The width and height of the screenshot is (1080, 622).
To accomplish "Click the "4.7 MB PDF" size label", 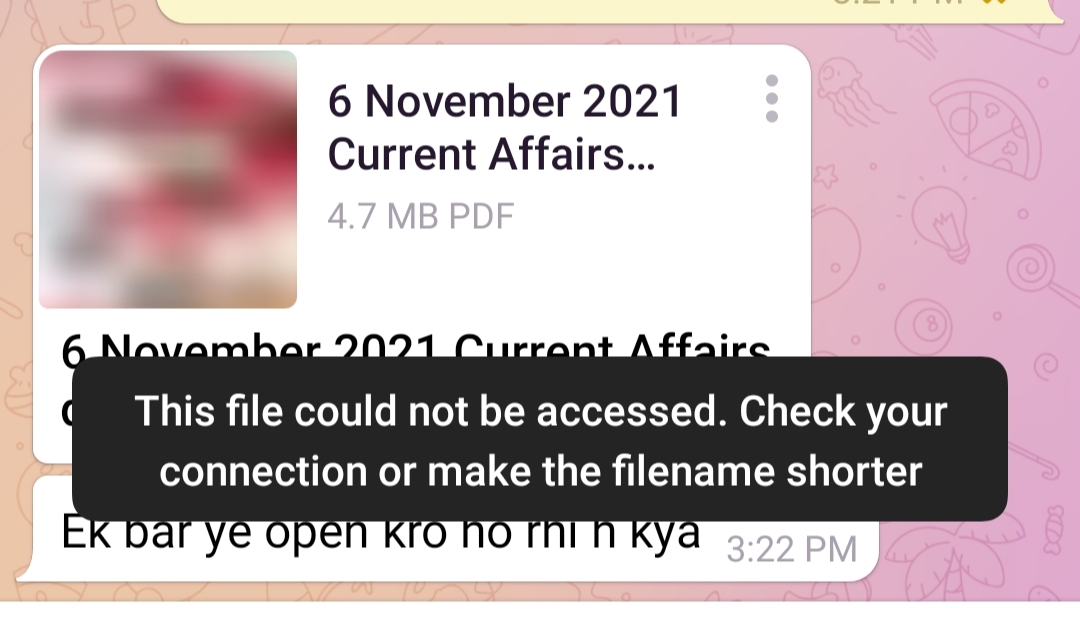I will point(420,216).
